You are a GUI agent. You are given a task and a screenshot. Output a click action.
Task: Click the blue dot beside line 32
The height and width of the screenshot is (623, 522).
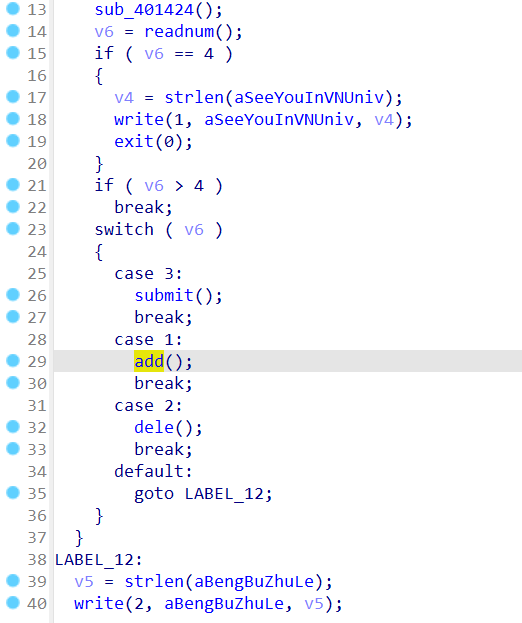[13, 426]
